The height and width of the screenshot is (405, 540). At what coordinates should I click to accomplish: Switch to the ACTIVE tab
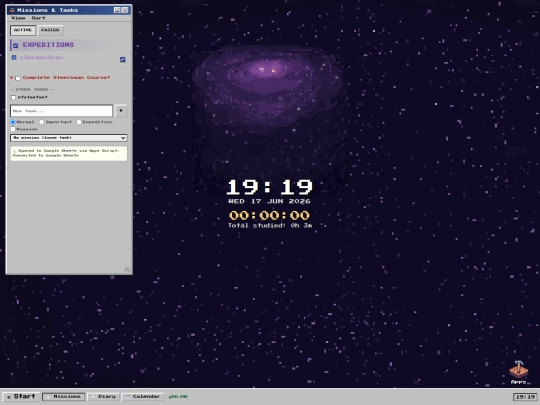tap(23, 30)
